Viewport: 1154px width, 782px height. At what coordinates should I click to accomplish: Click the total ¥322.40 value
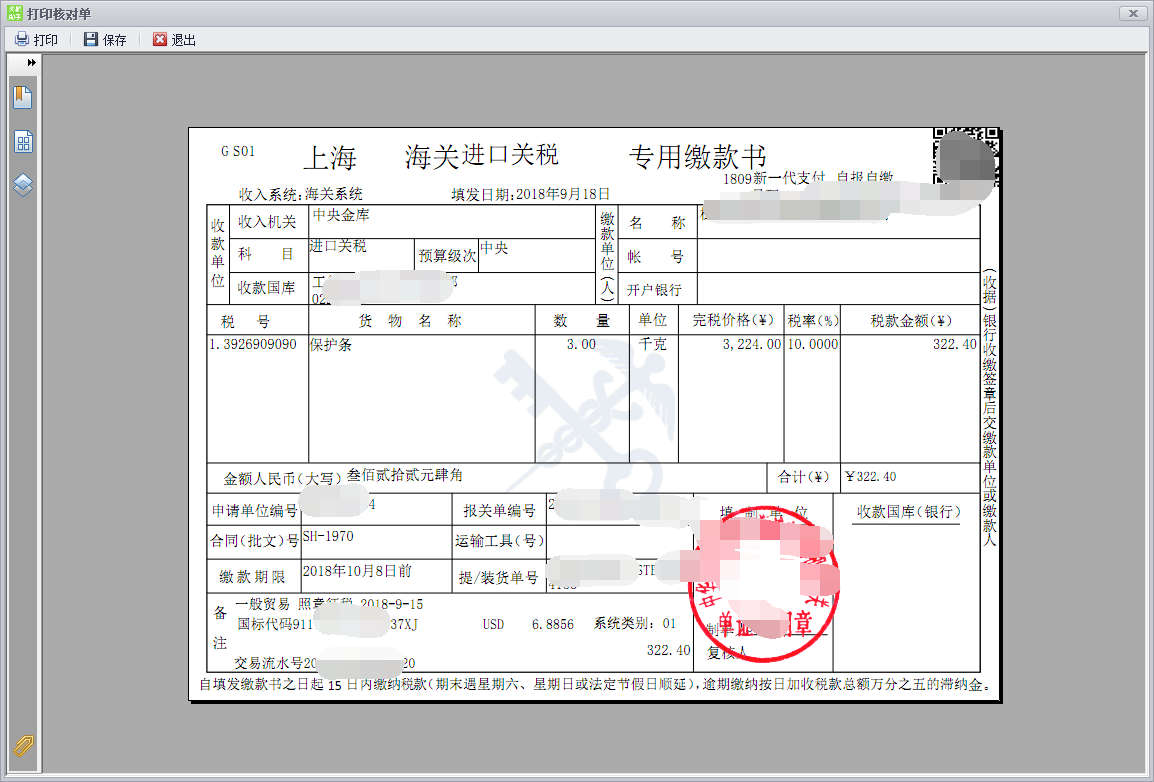click(x=871, y=477)
